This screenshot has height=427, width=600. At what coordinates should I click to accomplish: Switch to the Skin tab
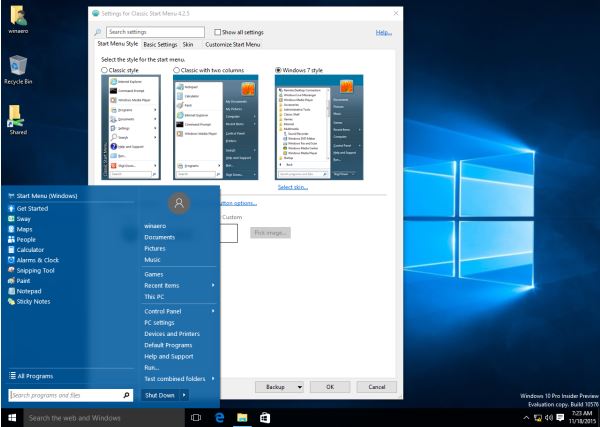point(188,44)
